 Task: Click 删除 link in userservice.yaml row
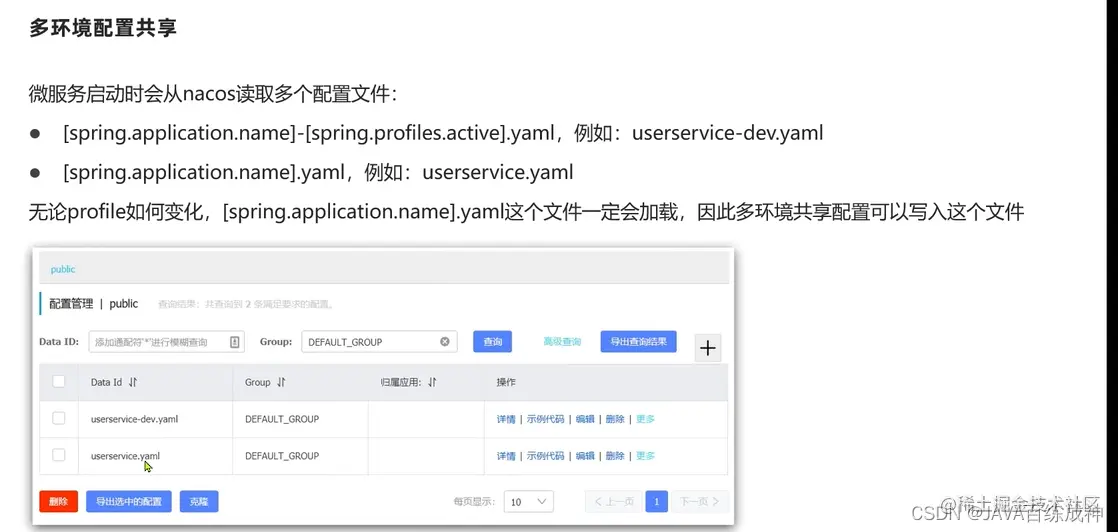[615, 456]
